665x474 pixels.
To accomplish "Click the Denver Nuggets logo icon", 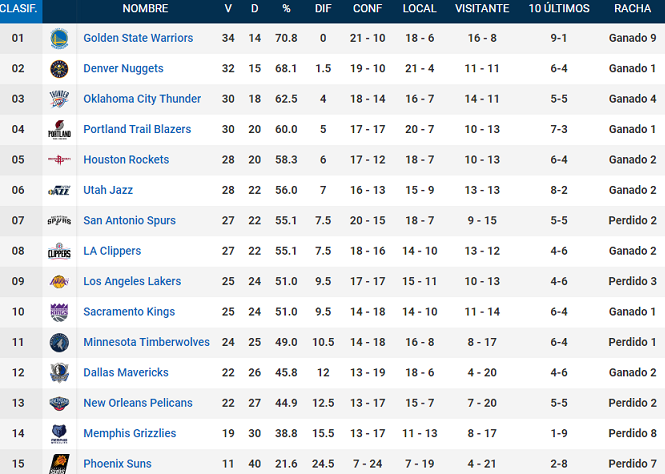I will [59, 69].
